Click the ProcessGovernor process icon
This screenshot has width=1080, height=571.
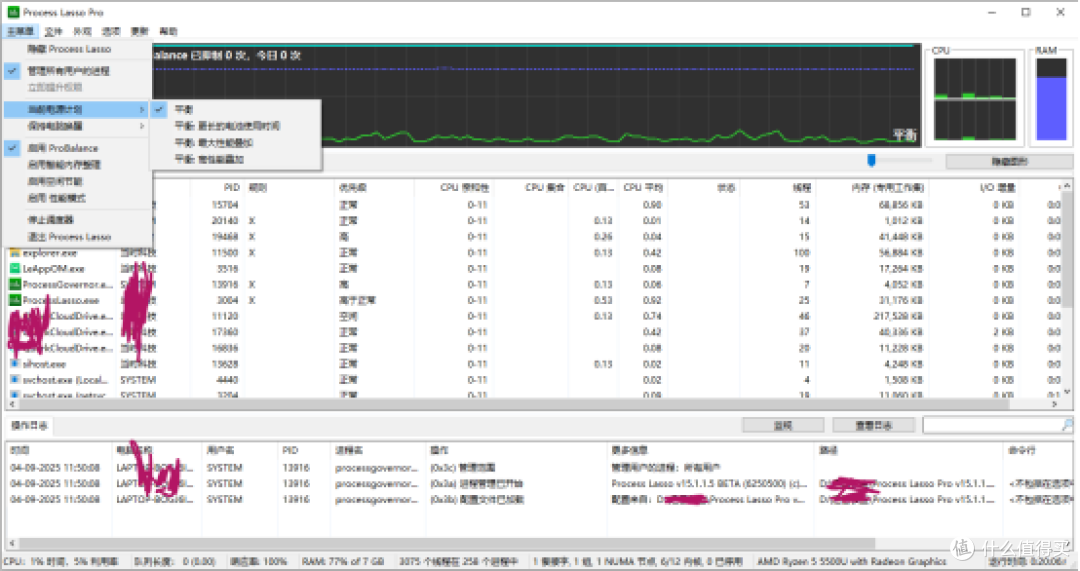coord(14,284)
